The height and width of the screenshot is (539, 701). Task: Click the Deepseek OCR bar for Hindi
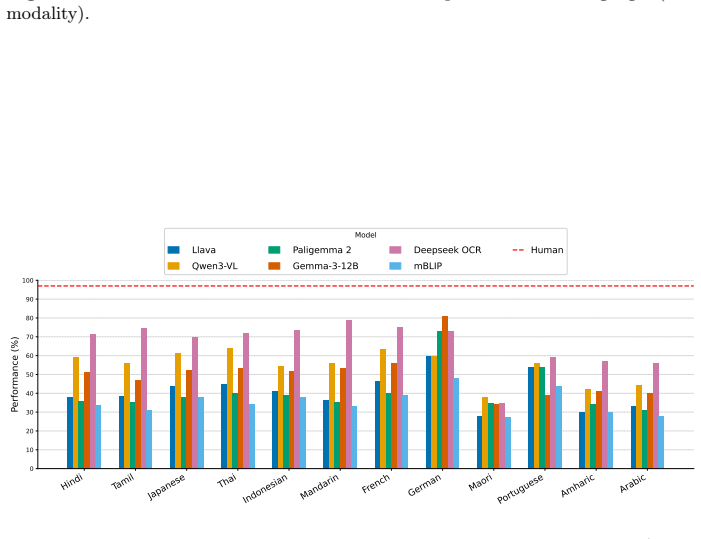coord(93,401)
